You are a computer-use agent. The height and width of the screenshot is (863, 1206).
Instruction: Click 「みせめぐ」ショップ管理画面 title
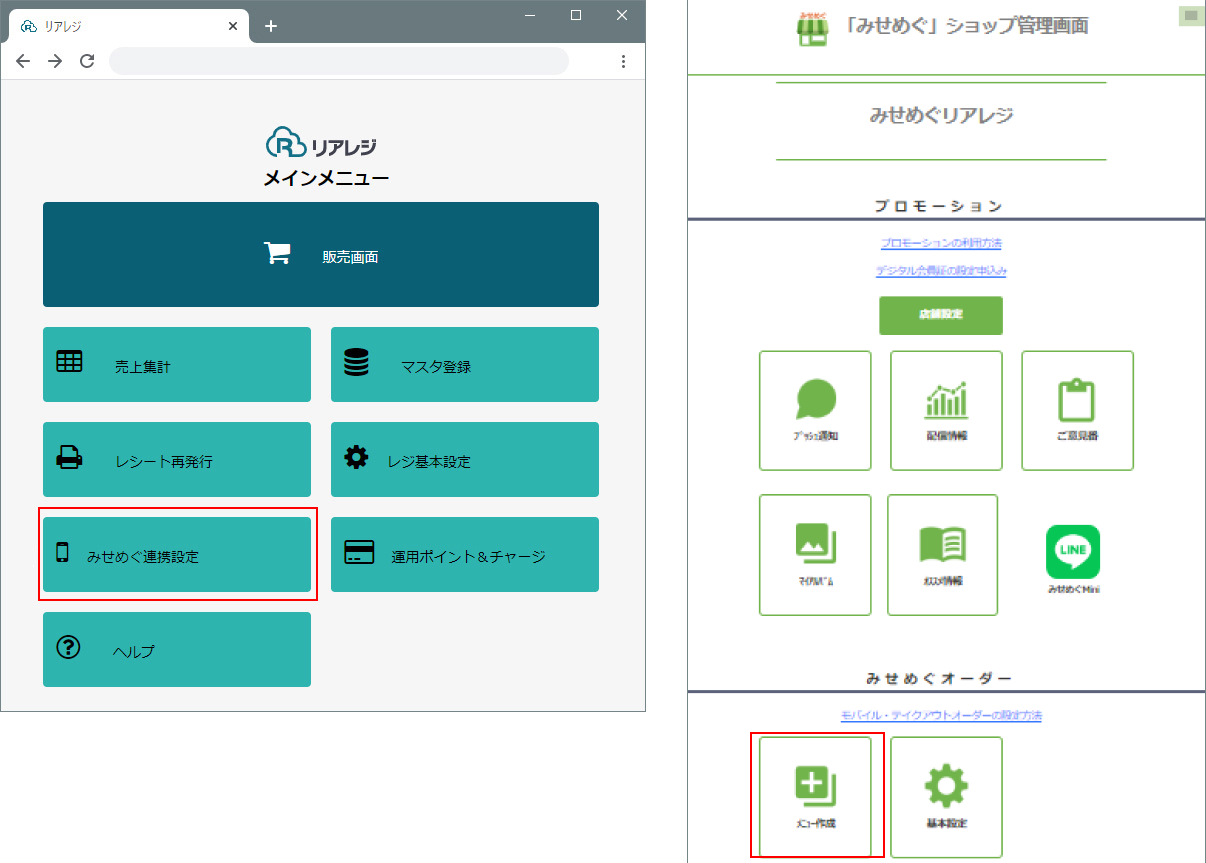[965, 26]
